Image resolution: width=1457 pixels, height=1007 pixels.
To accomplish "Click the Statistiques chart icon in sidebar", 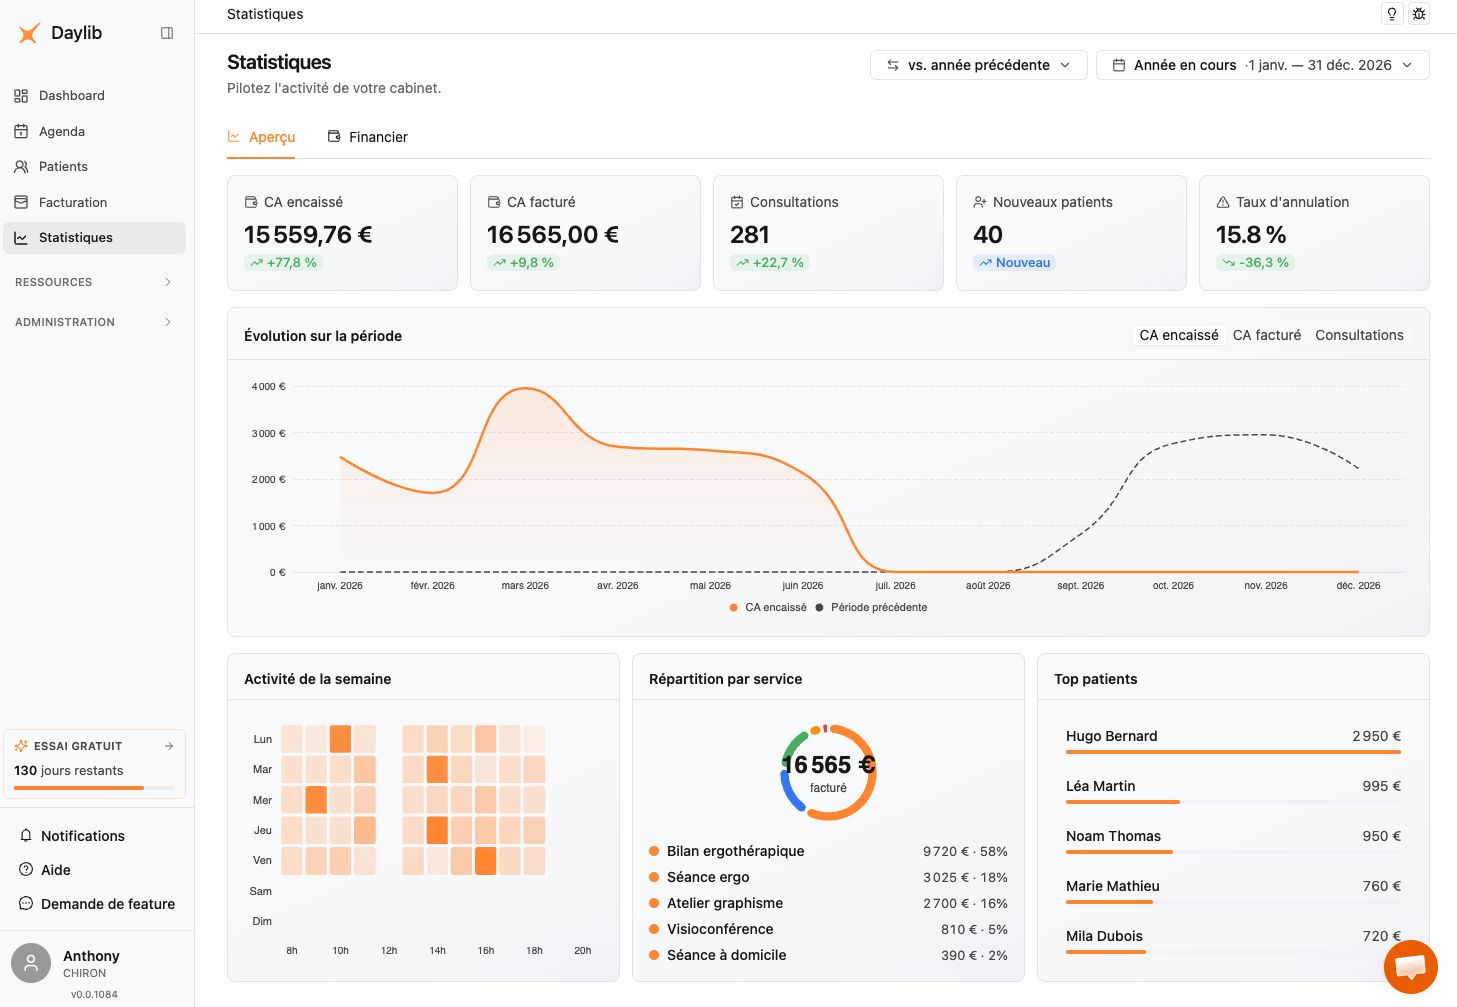I will 21,238.
